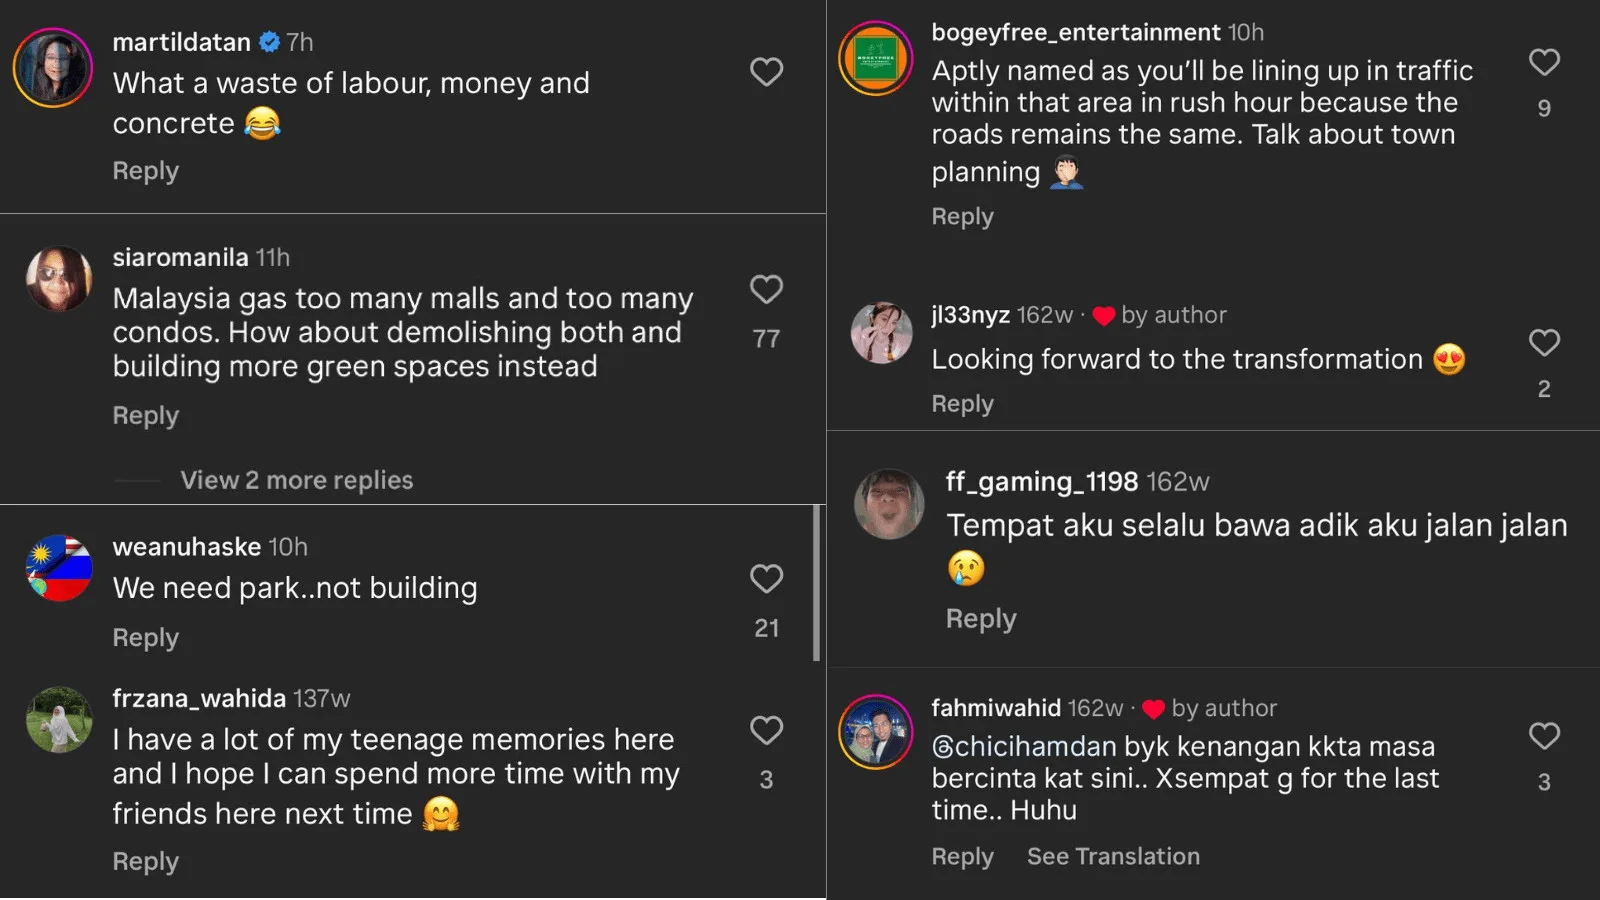Heart jl33nyz's transformation comment
The width and height of the screenshot is (1600, 900).
[x=1544, y=343]
